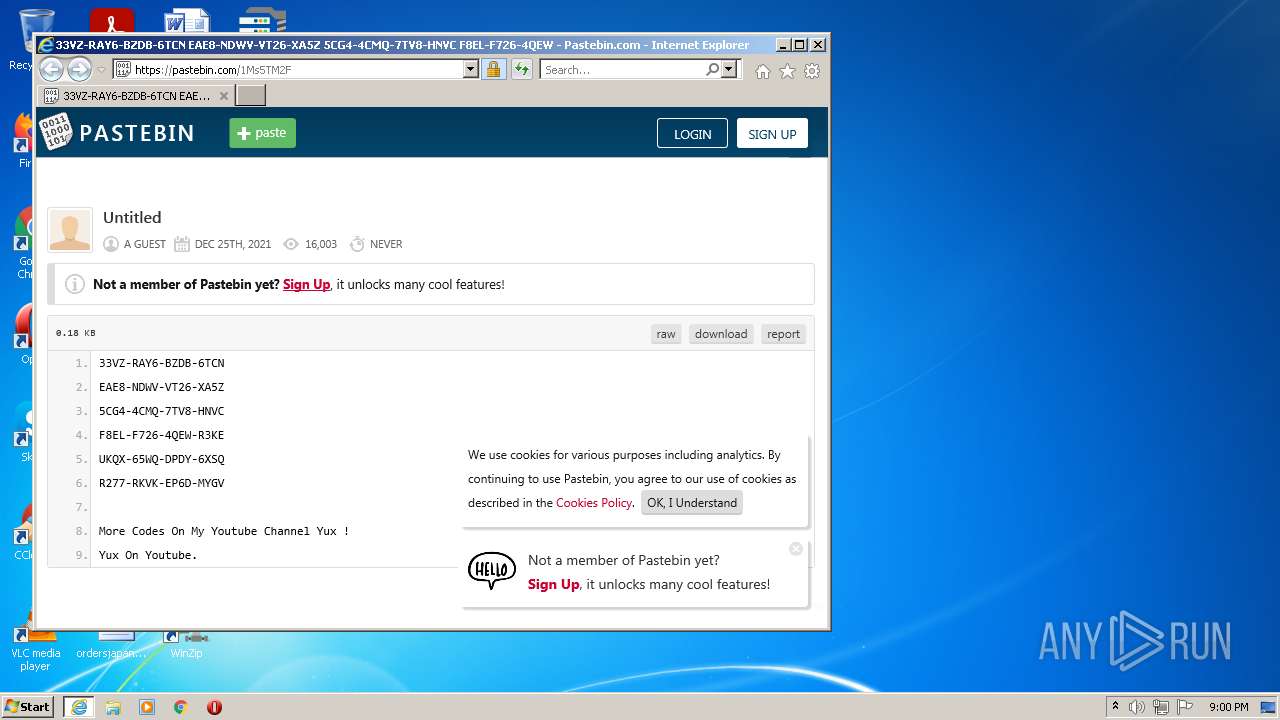Click Internet Explorer taskbar icon

point(79,707)
